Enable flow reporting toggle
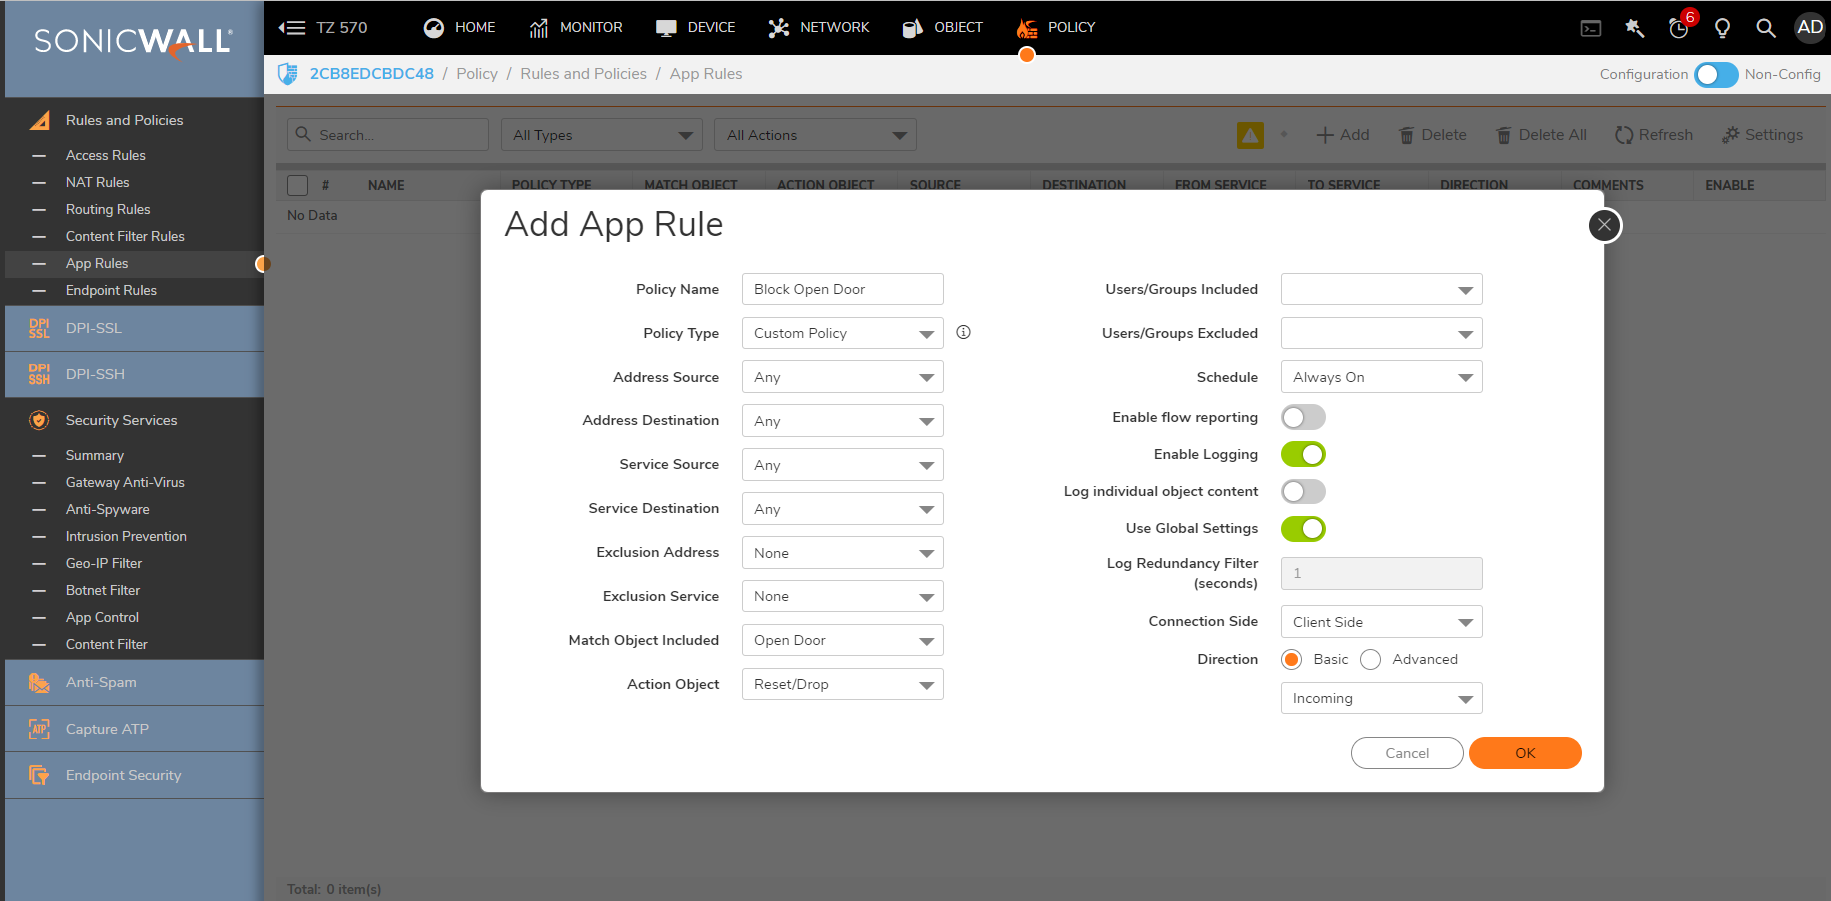1831x901 pixels. [1303, 417]
